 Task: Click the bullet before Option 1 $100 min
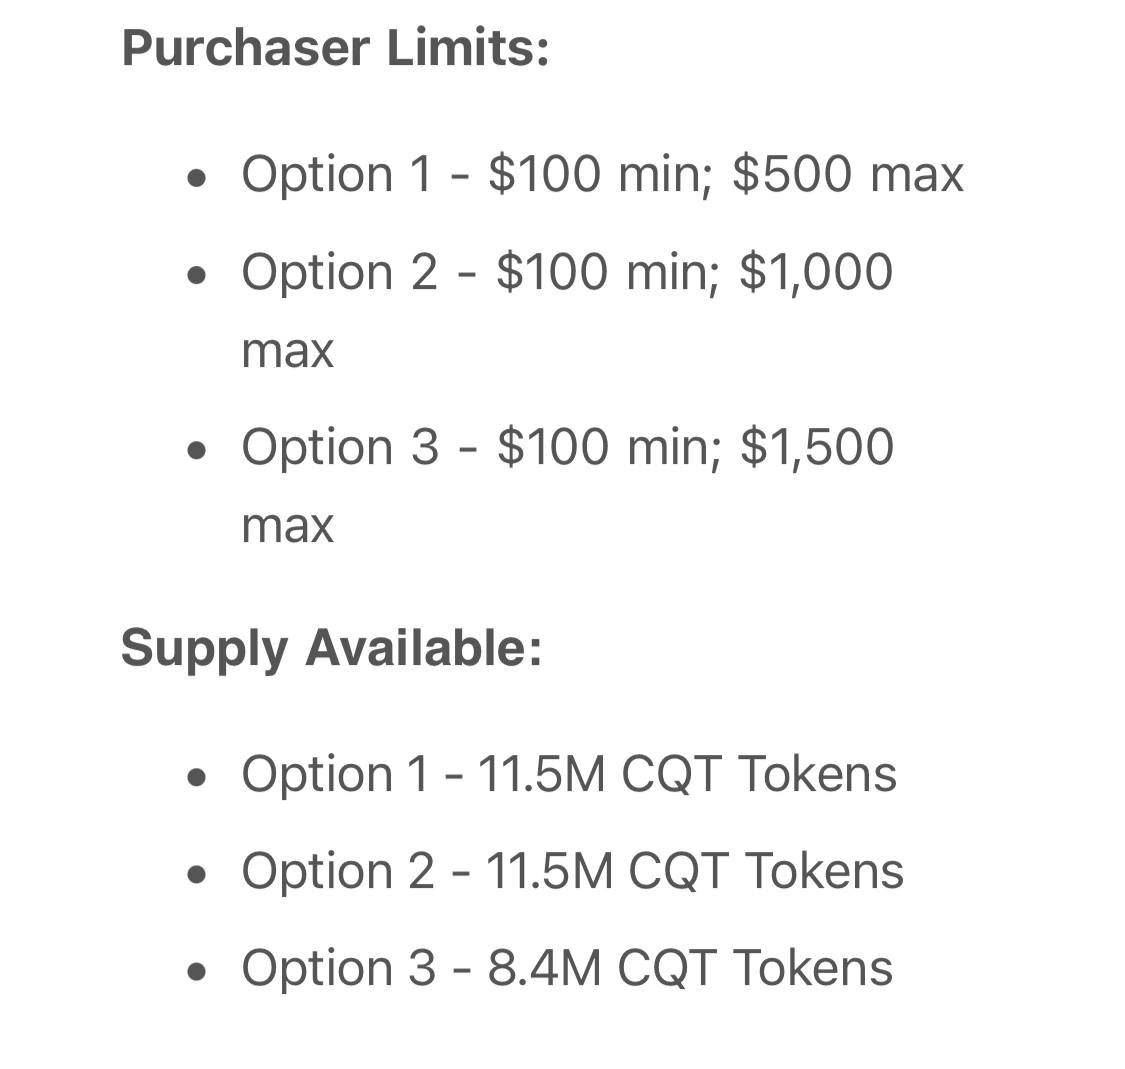pos(196,178)
